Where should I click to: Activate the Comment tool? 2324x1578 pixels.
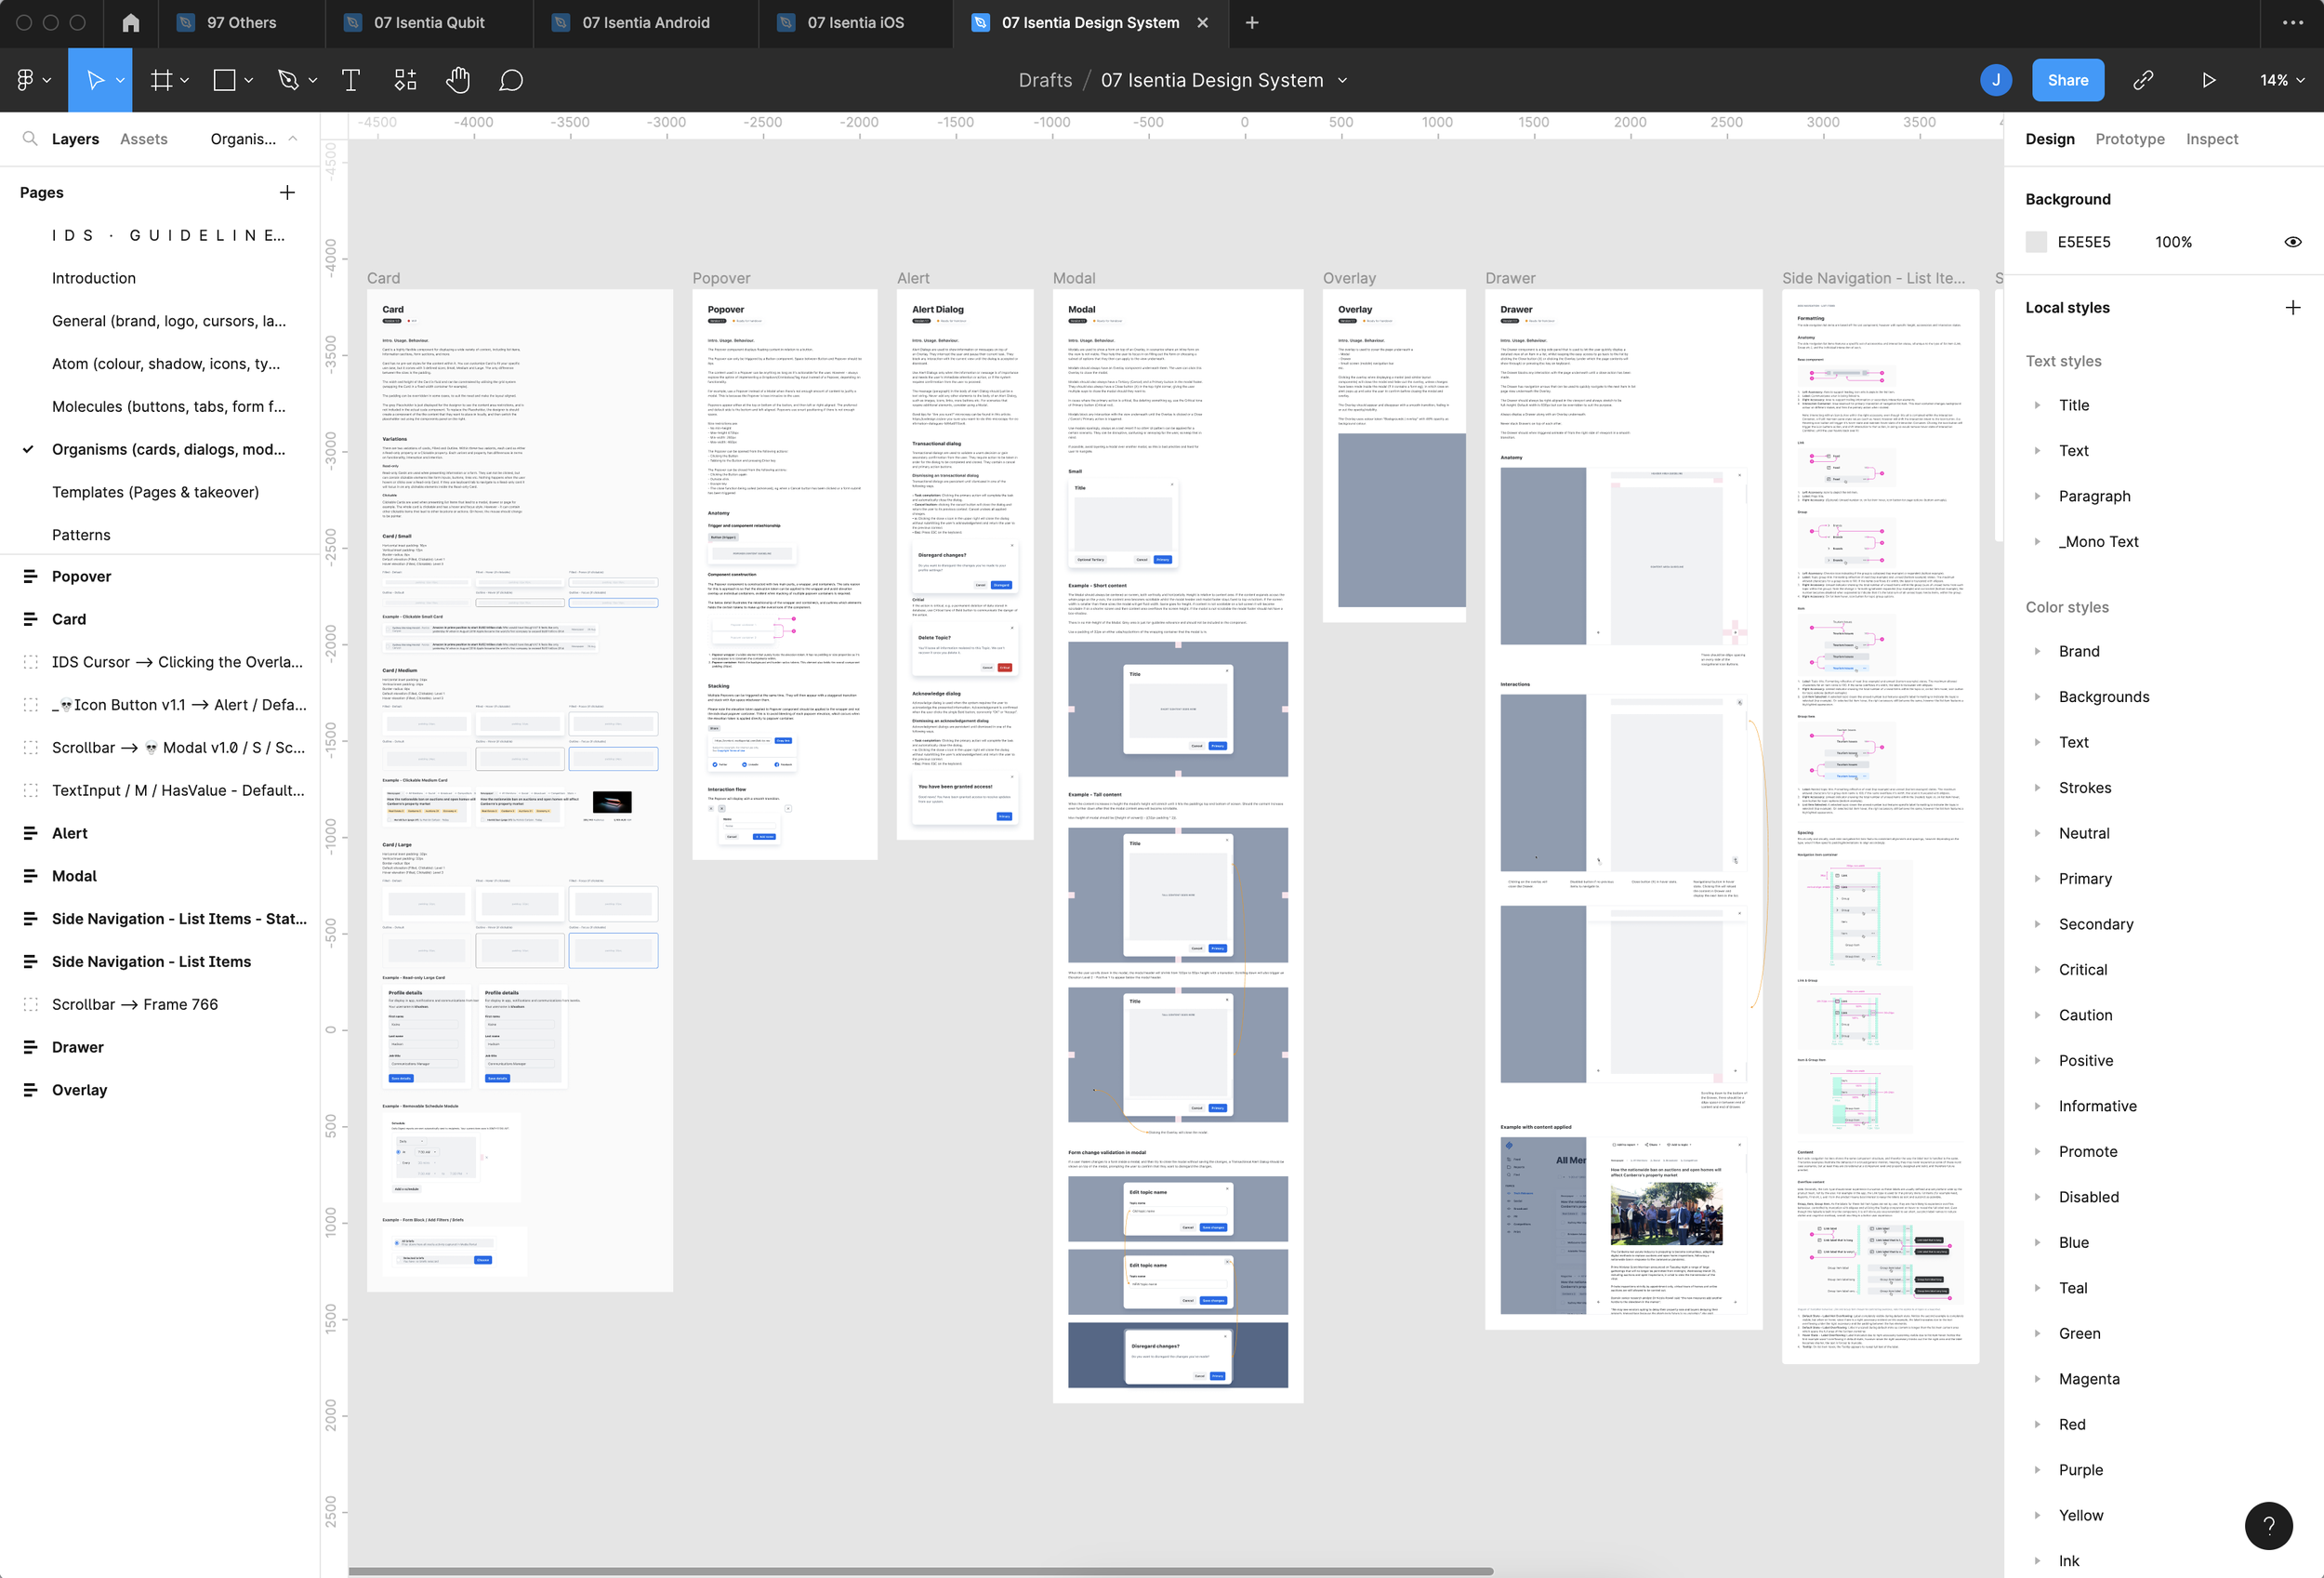pos(511,80)
